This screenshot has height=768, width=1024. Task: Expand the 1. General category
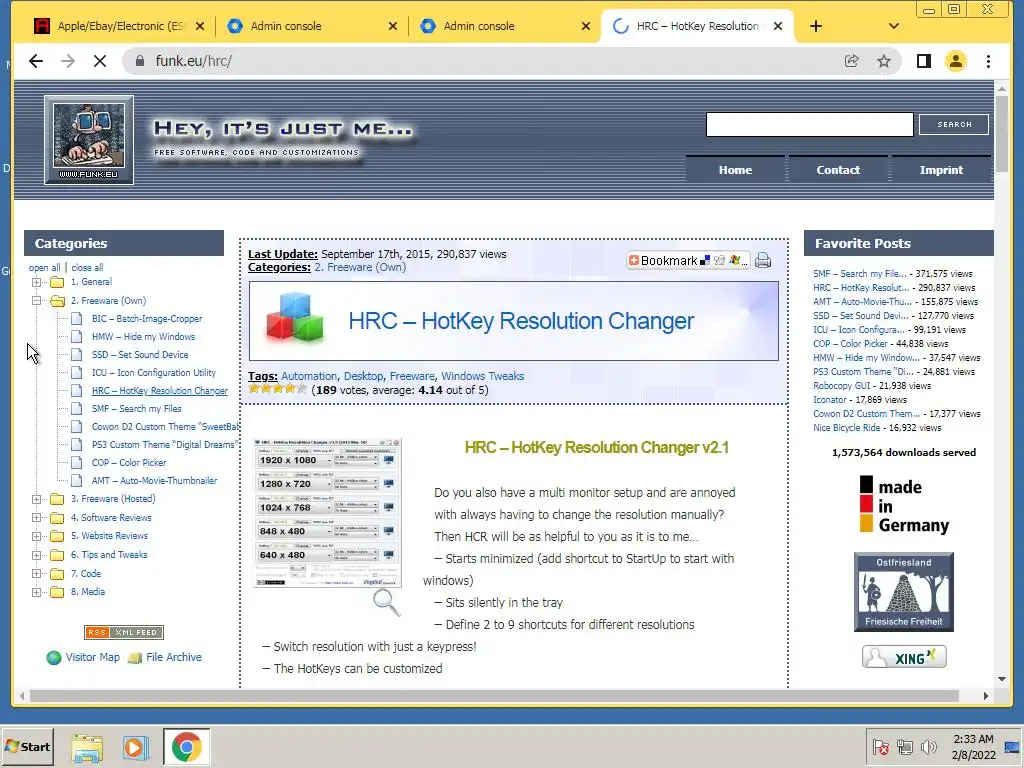[x=37, y=282]
